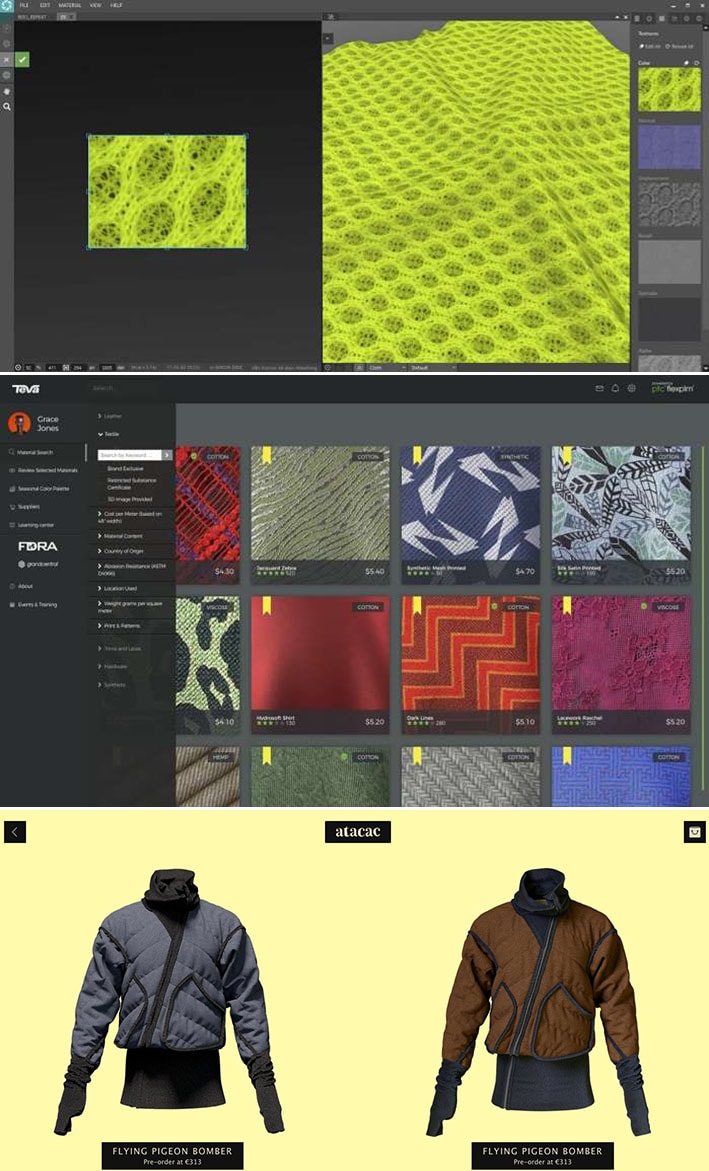Screen dimensions: 709x1171
Task: Open Seasonal Color Palette in sidebar
Action: click(x=40, y=488)
